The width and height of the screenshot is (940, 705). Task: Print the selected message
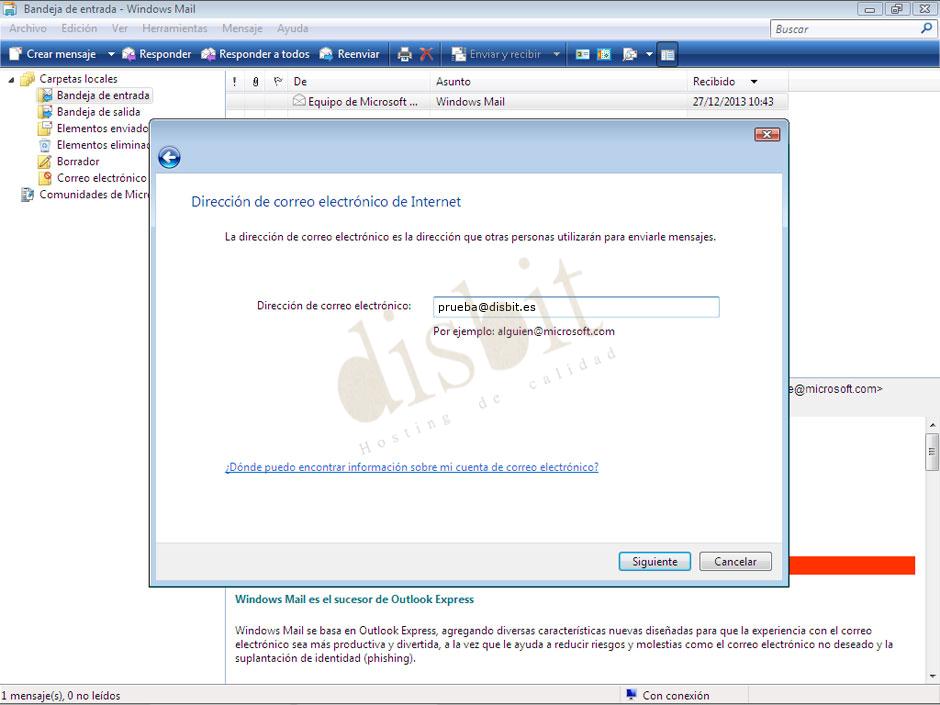click(x=404, y=54)
